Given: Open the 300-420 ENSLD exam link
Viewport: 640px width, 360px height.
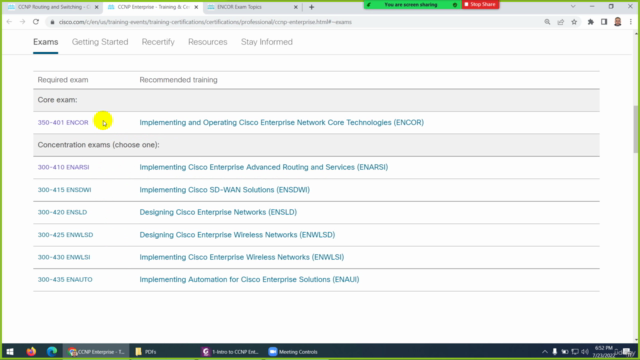Looking at the screenshot, I should (62, 212).
